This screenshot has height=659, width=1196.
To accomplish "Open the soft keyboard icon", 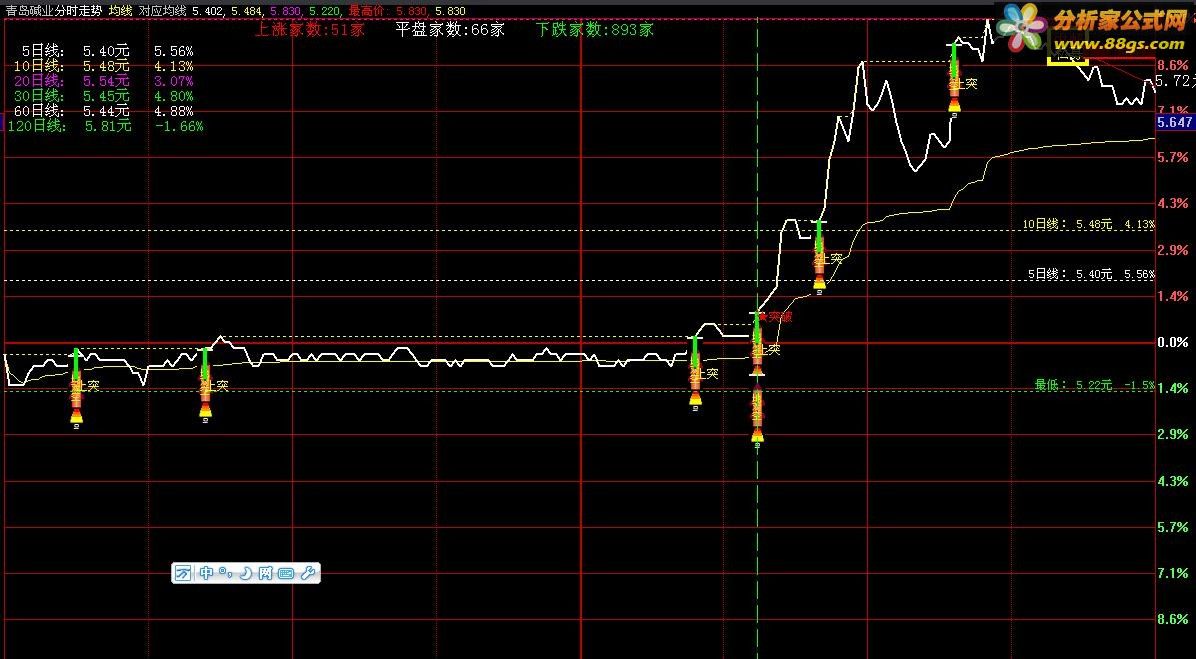I will pyautogui.click(x=286, y=574).
